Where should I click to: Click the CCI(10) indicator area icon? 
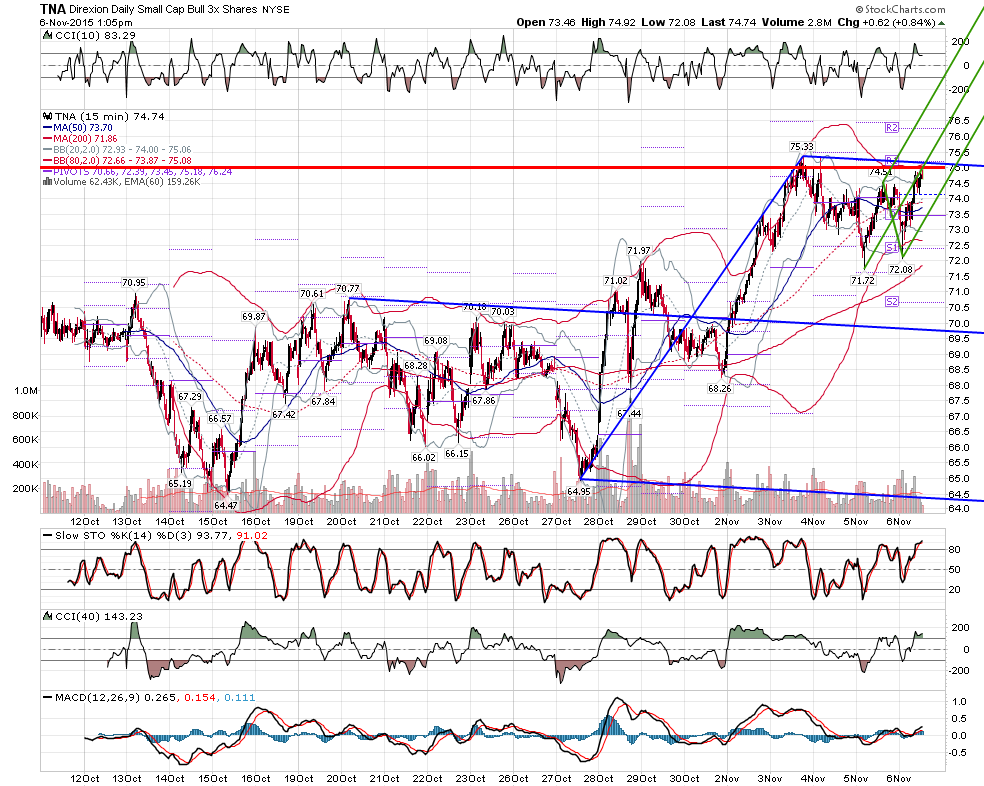[x=47, y=36]
